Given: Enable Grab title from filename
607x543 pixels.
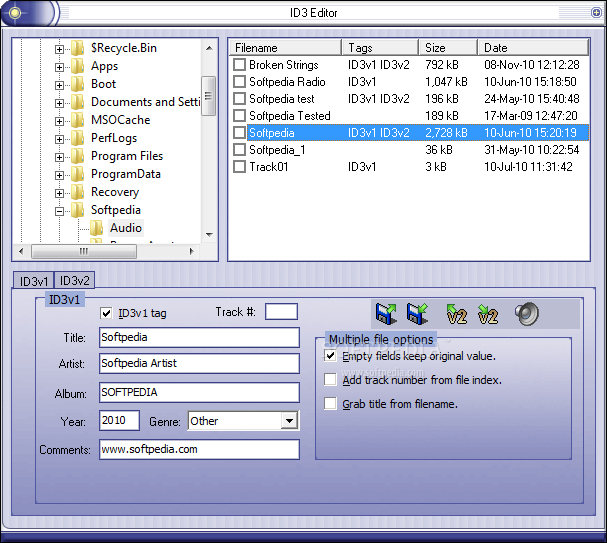Looking at the screenshot, I should [330, 404].
